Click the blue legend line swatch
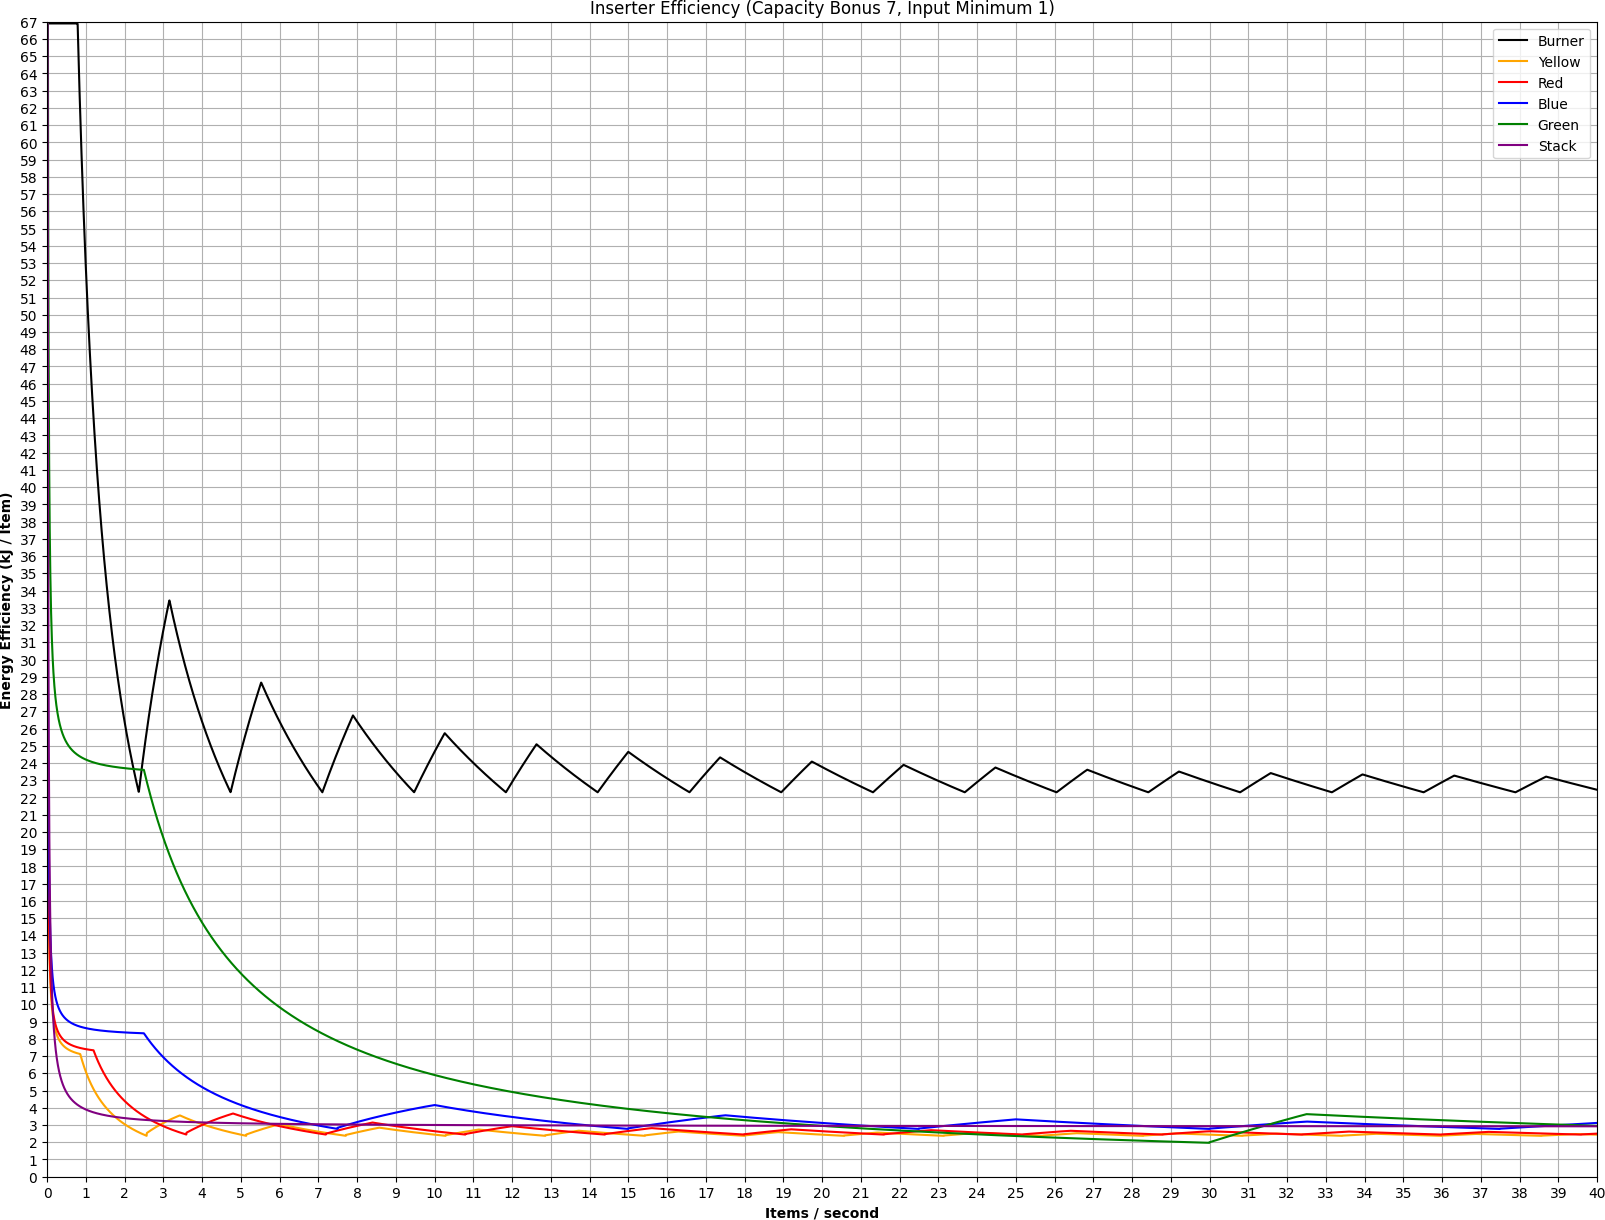This screenshot has height=1220, width=1605. pyautogui.click(x=1513, y=104)
